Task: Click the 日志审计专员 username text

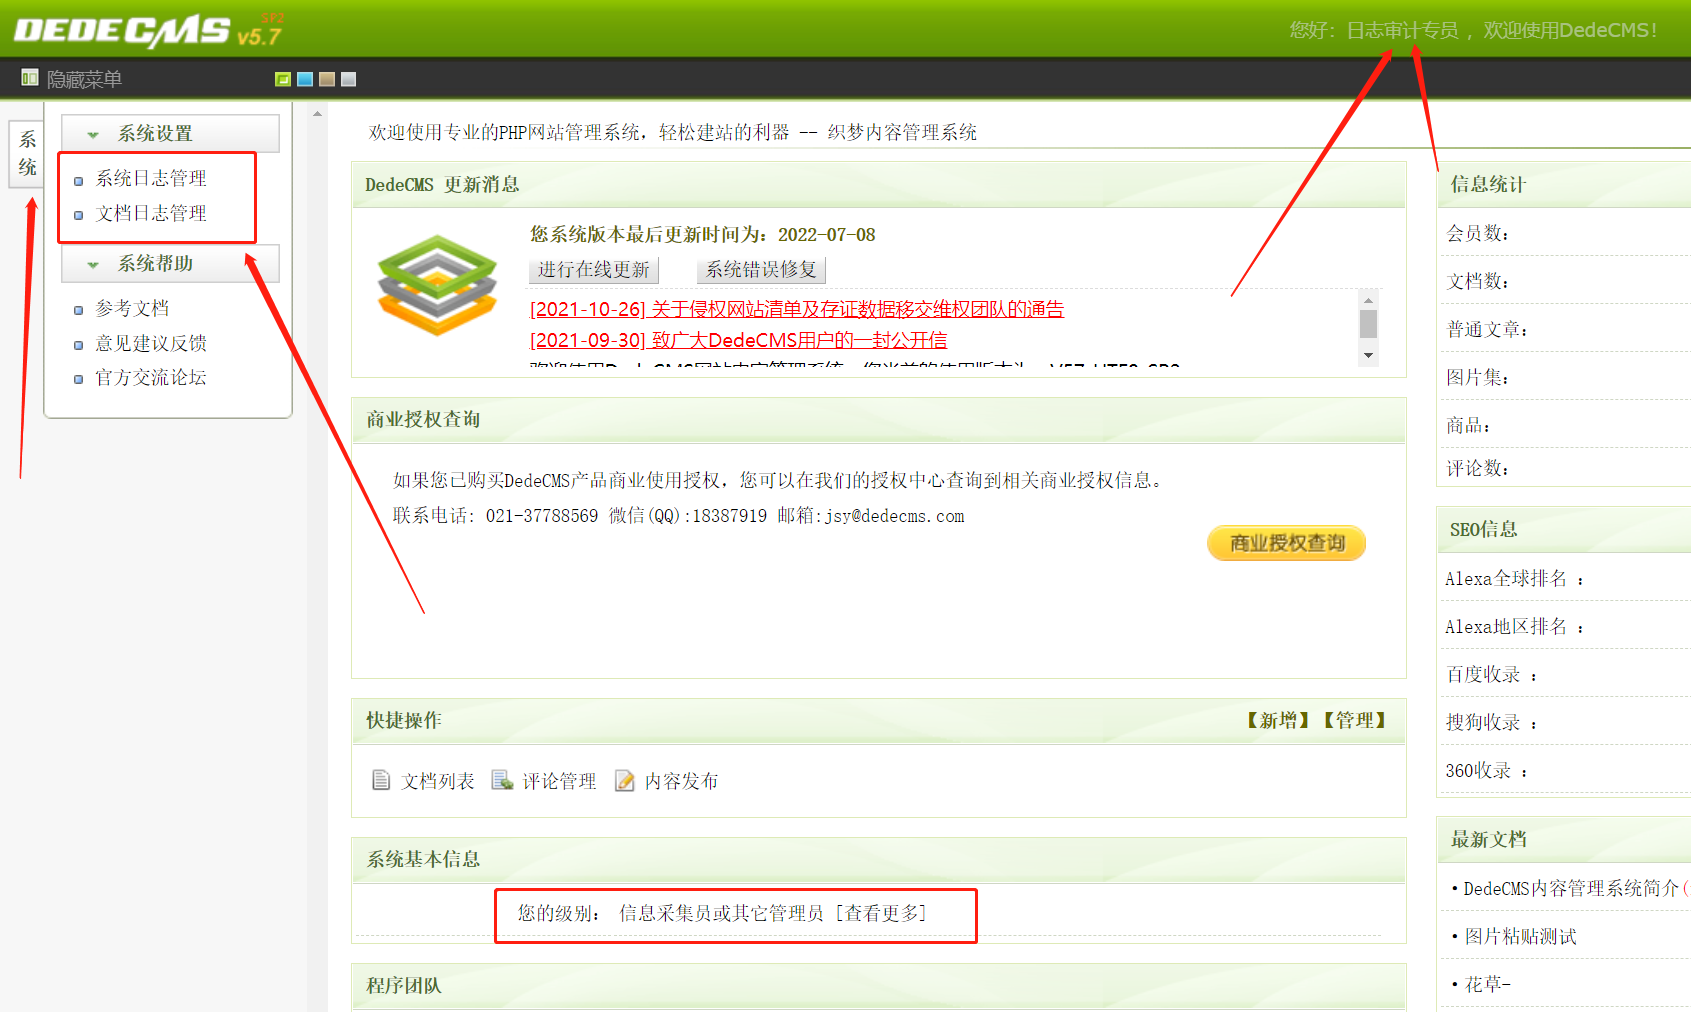Action: click(x=1402, y=30)
